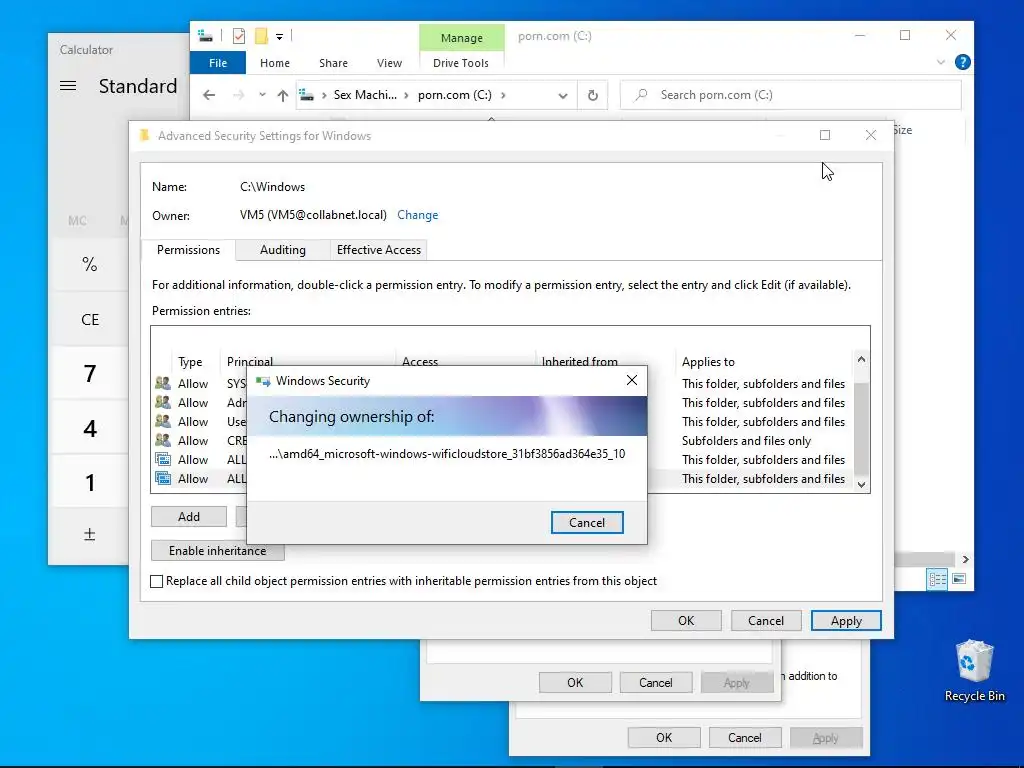Click the Calculator 1 key
This screenshot has width=1024, height=768.
click(x=89, y=483)
